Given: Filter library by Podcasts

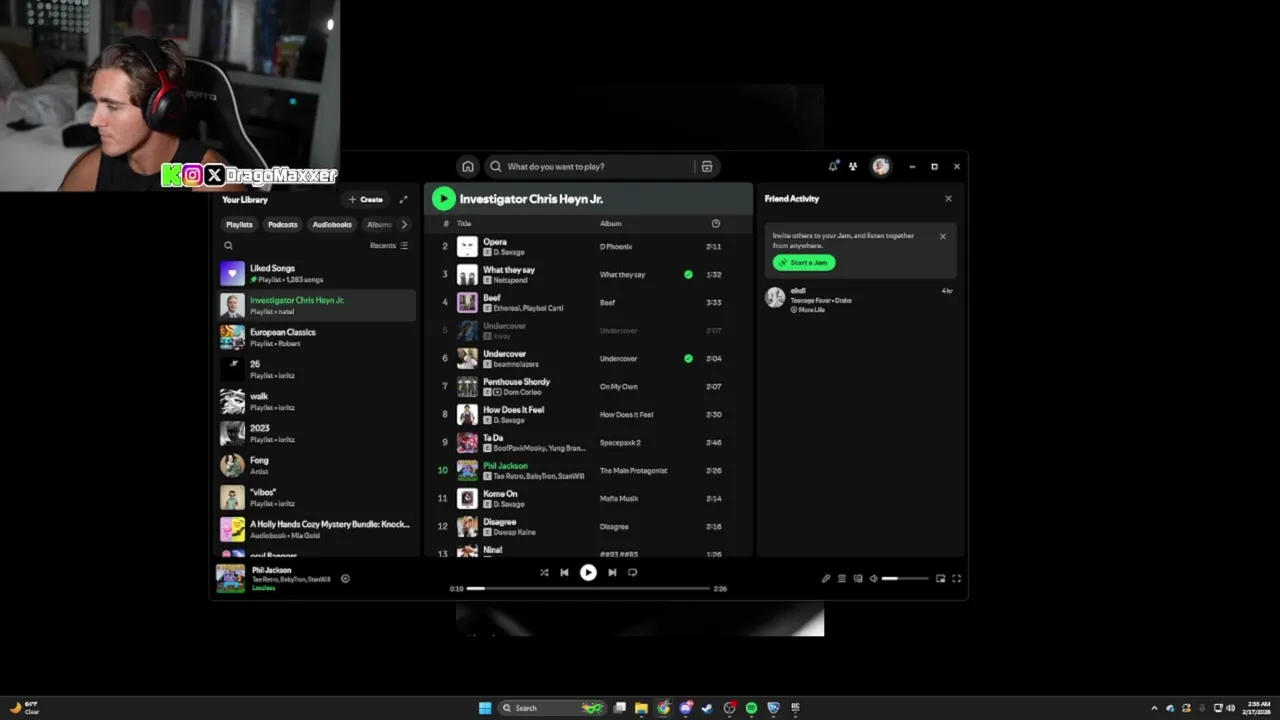Looking at the screenshot, I should pos(283,224).
